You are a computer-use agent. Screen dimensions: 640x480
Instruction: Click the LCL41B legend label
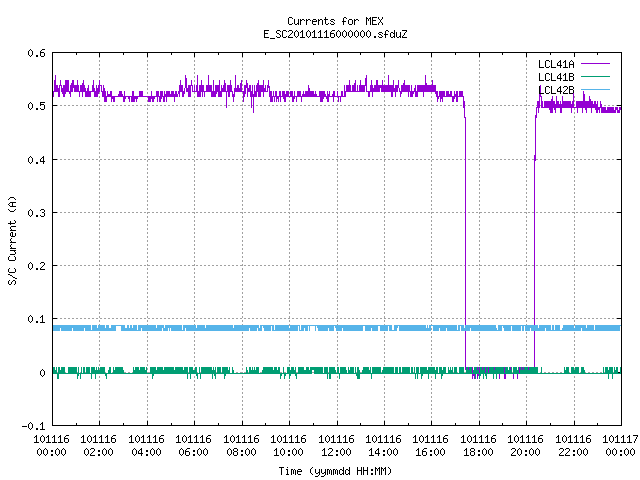(556, 77)
